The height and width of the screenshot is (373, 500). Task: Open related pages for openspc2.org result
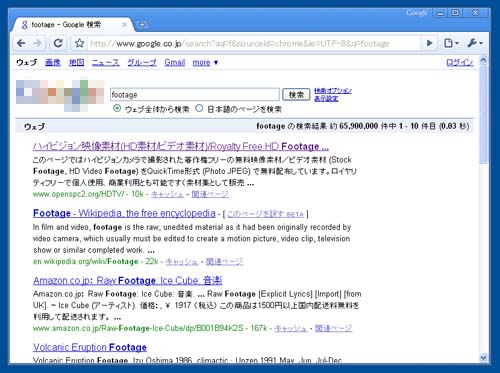[x=210, y=194]
